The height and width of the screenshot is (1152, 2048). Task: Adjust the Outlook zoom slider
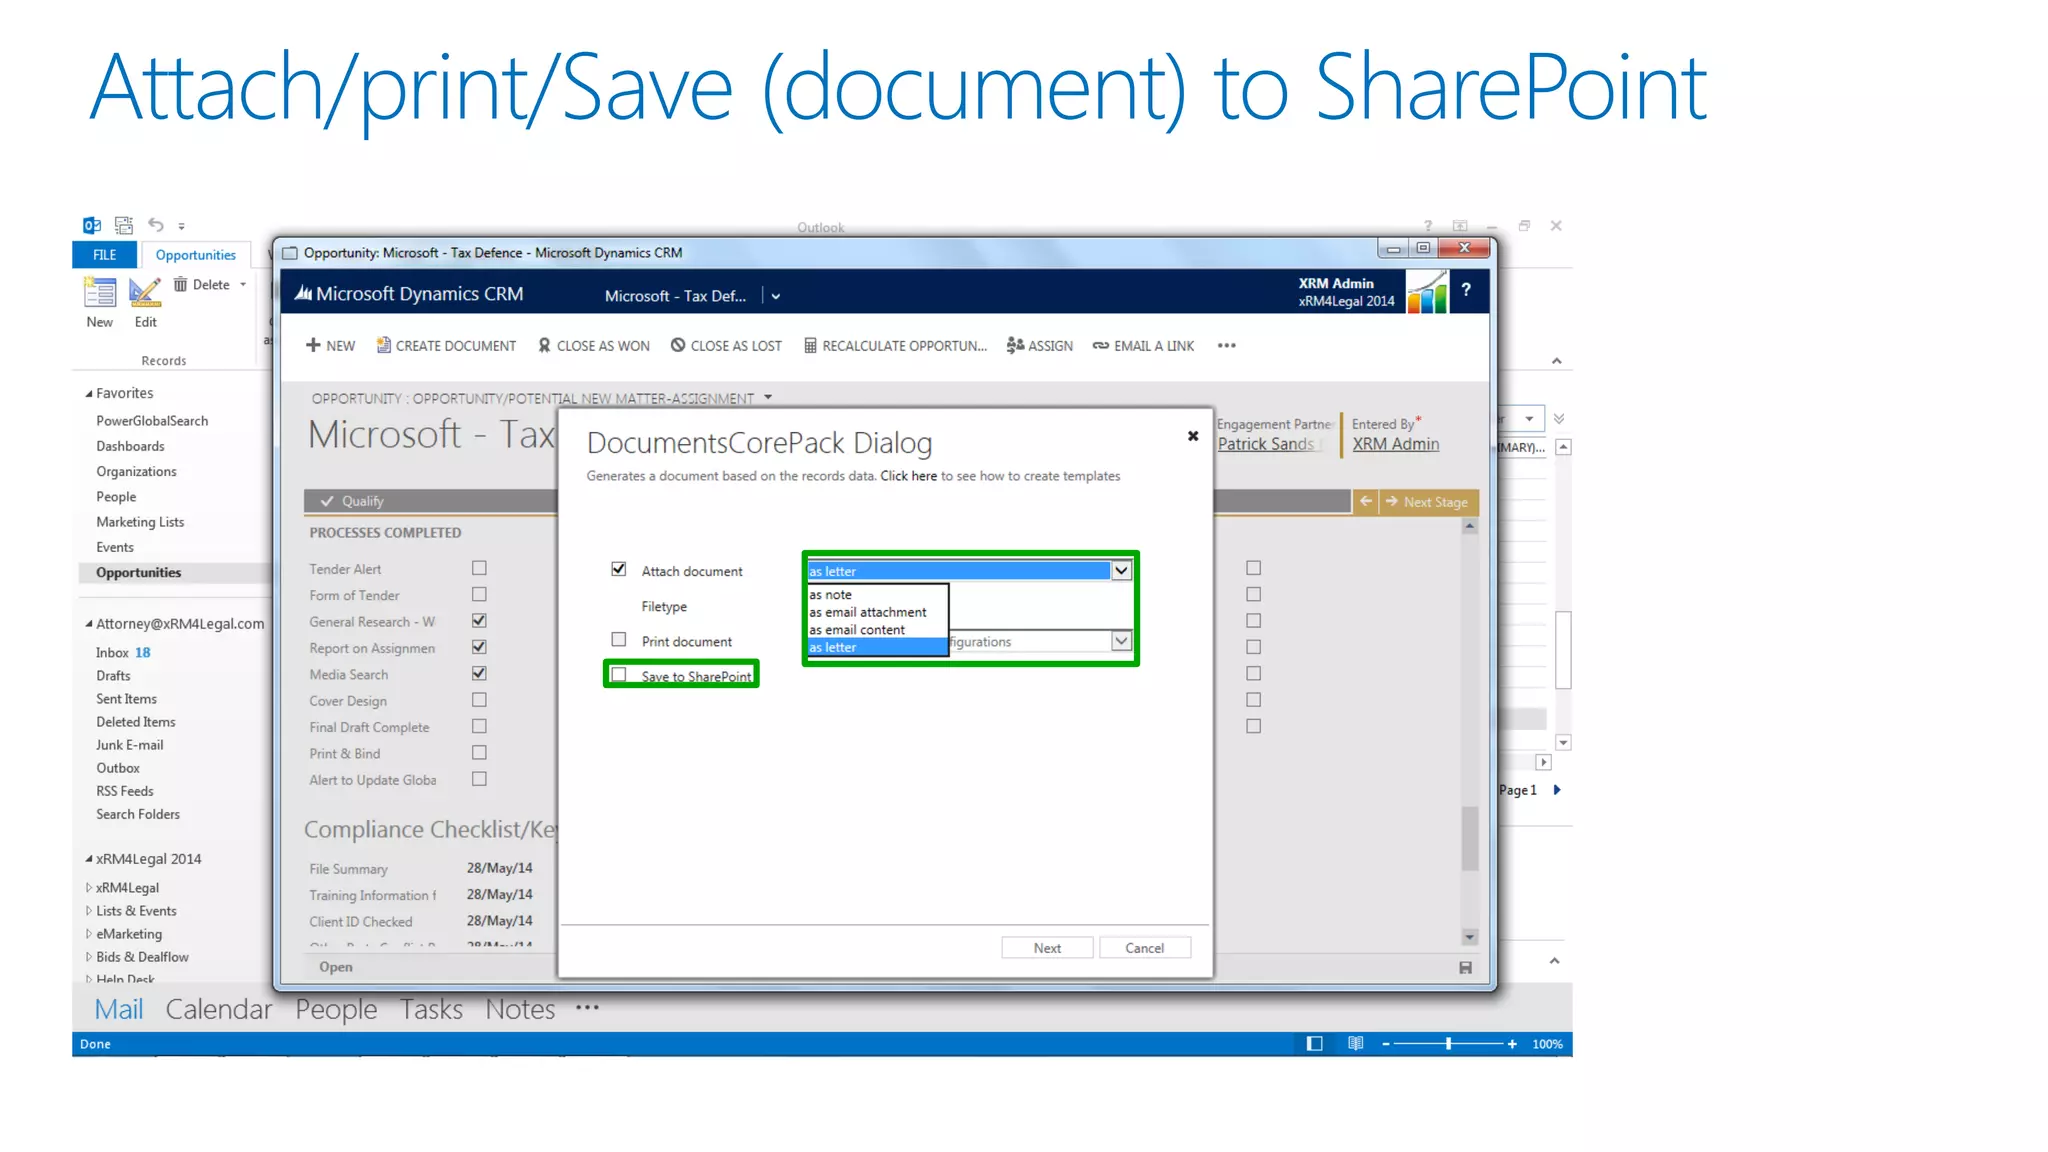coord(1448,1044)
